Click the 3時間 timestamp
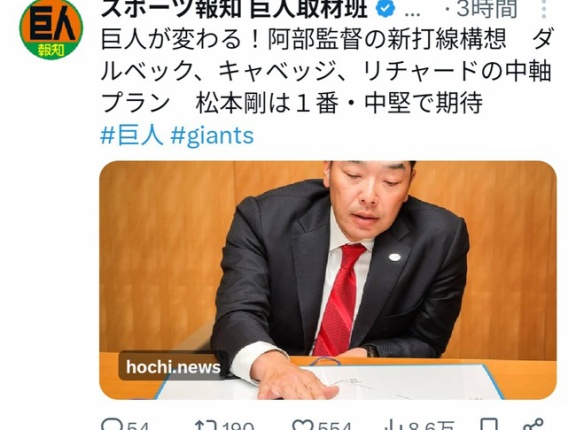The width and height of the screenshot is (576, 430). coord(486,9)
